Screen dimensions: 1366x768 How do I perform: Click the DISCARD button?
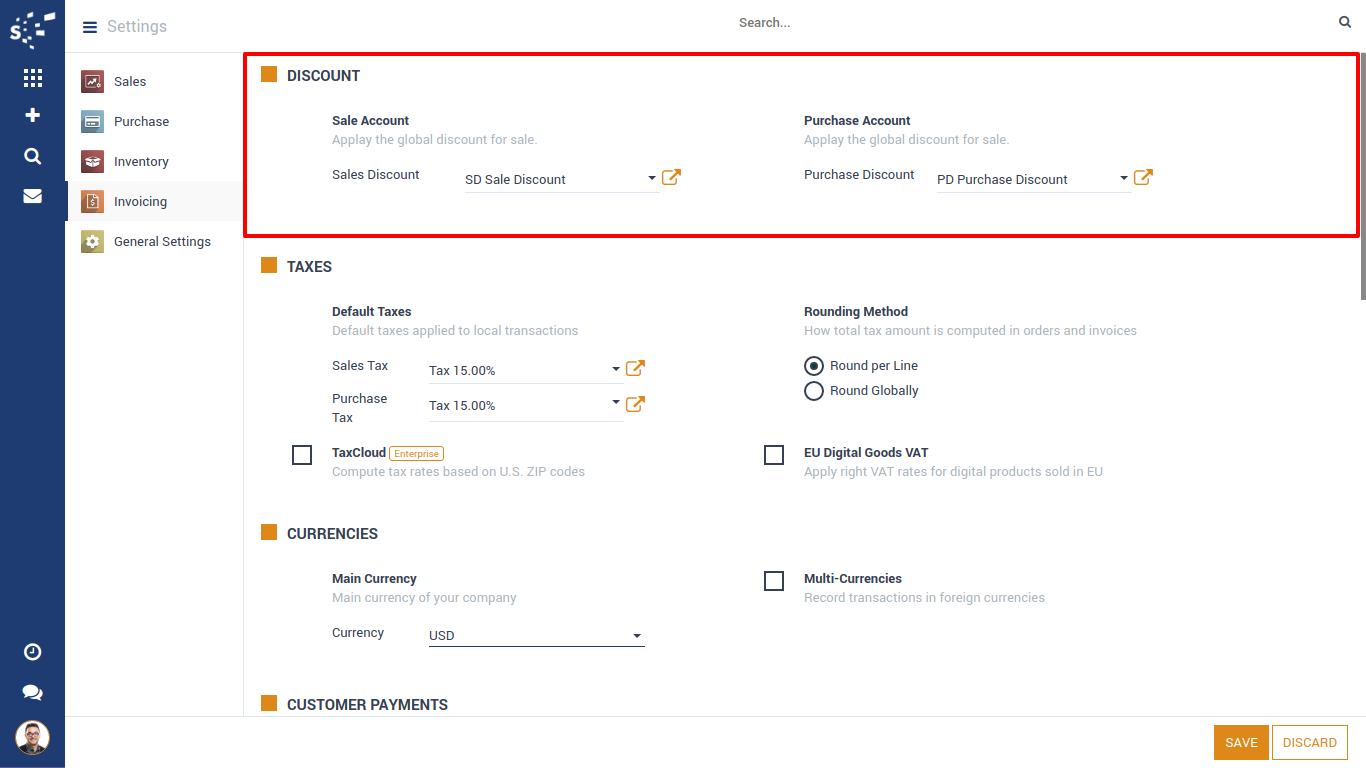pos(1309,742)
